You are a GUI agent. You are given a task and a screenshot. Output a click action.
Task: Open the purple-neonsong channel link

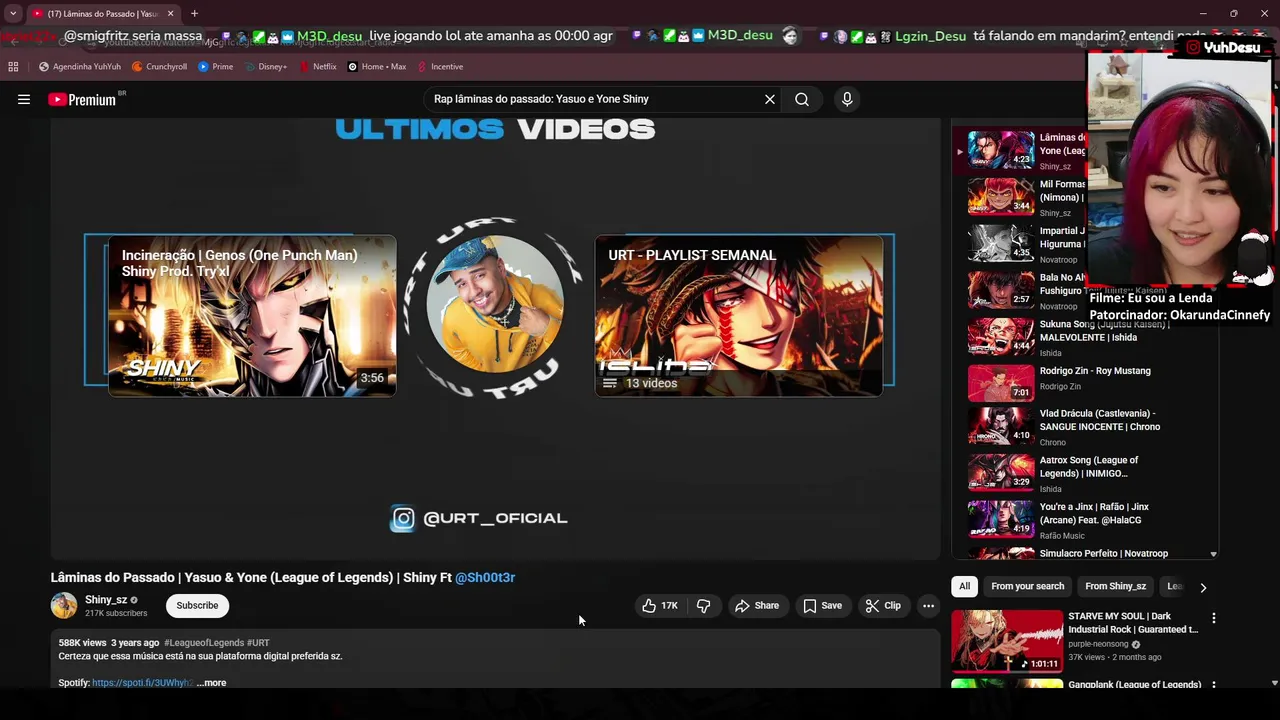pos(1098,644)
